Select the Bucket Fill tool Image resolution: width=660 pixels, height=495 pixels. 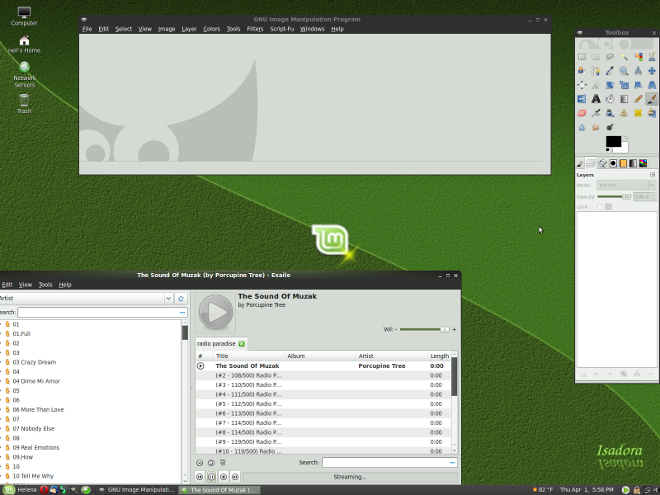pos(610,99)
